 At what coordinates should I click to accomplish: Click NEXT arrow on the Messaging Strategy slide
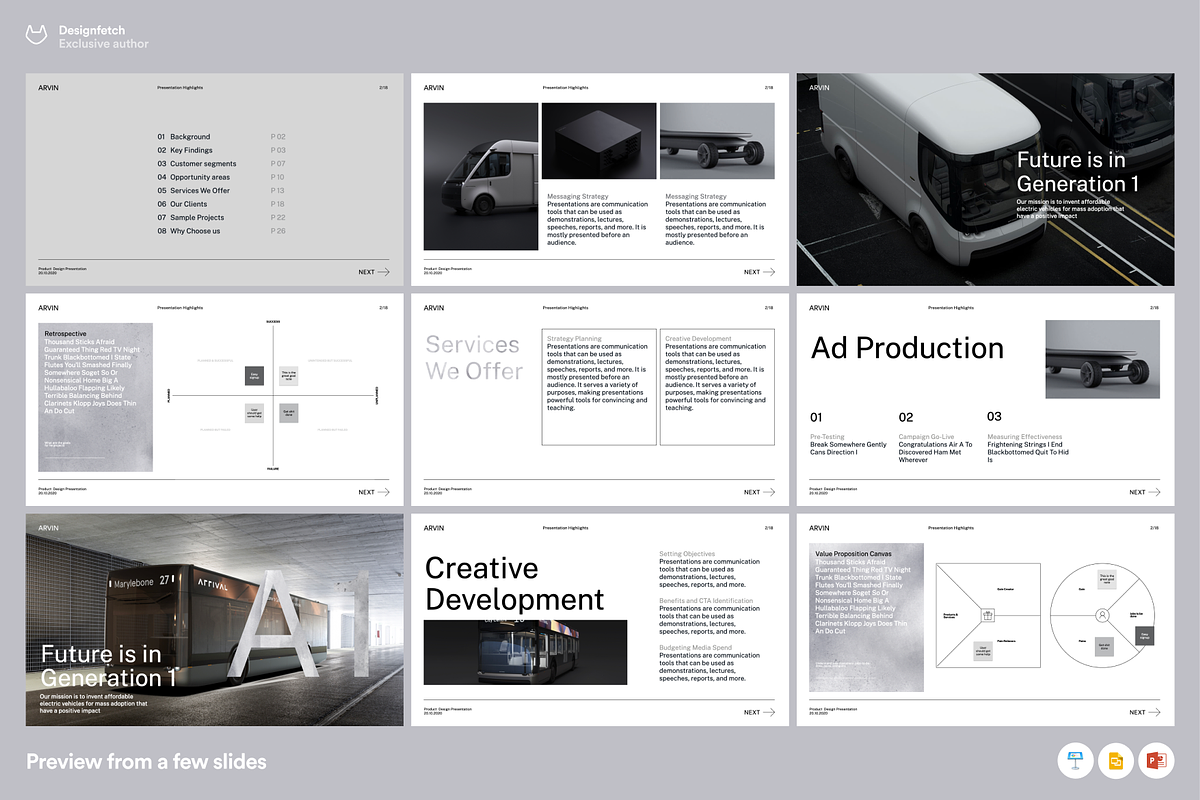759,272
